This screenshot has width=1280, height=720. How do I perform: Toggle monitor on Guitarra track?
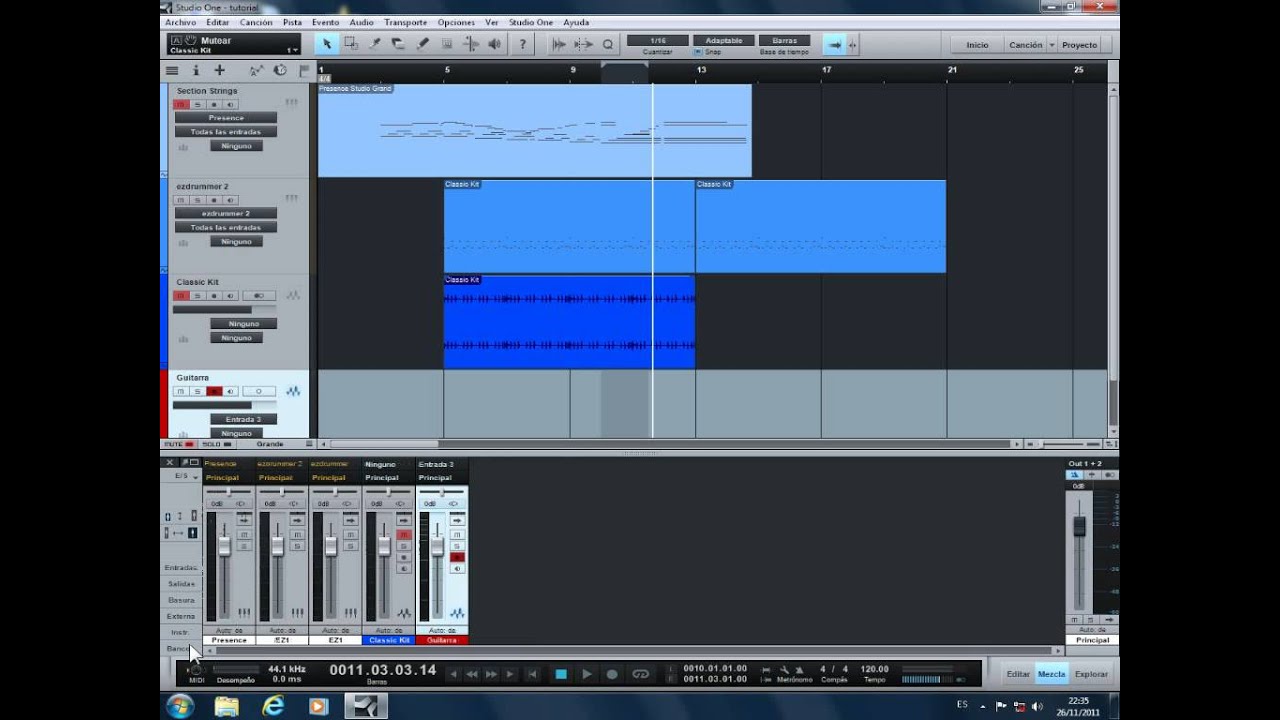click(x=229, y=391)
